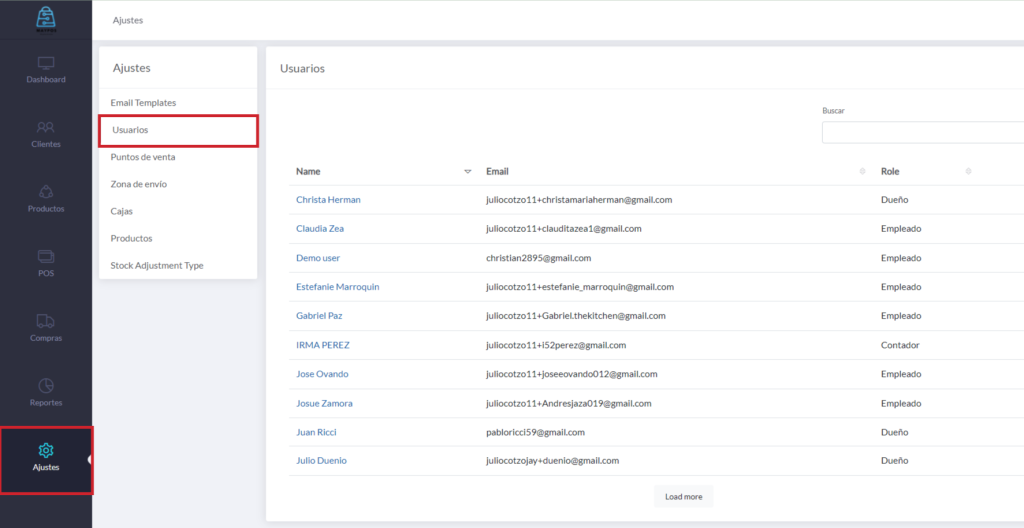
Task: Open the Estefanie Marroquin user link
Action: click(x=337, y=287)
